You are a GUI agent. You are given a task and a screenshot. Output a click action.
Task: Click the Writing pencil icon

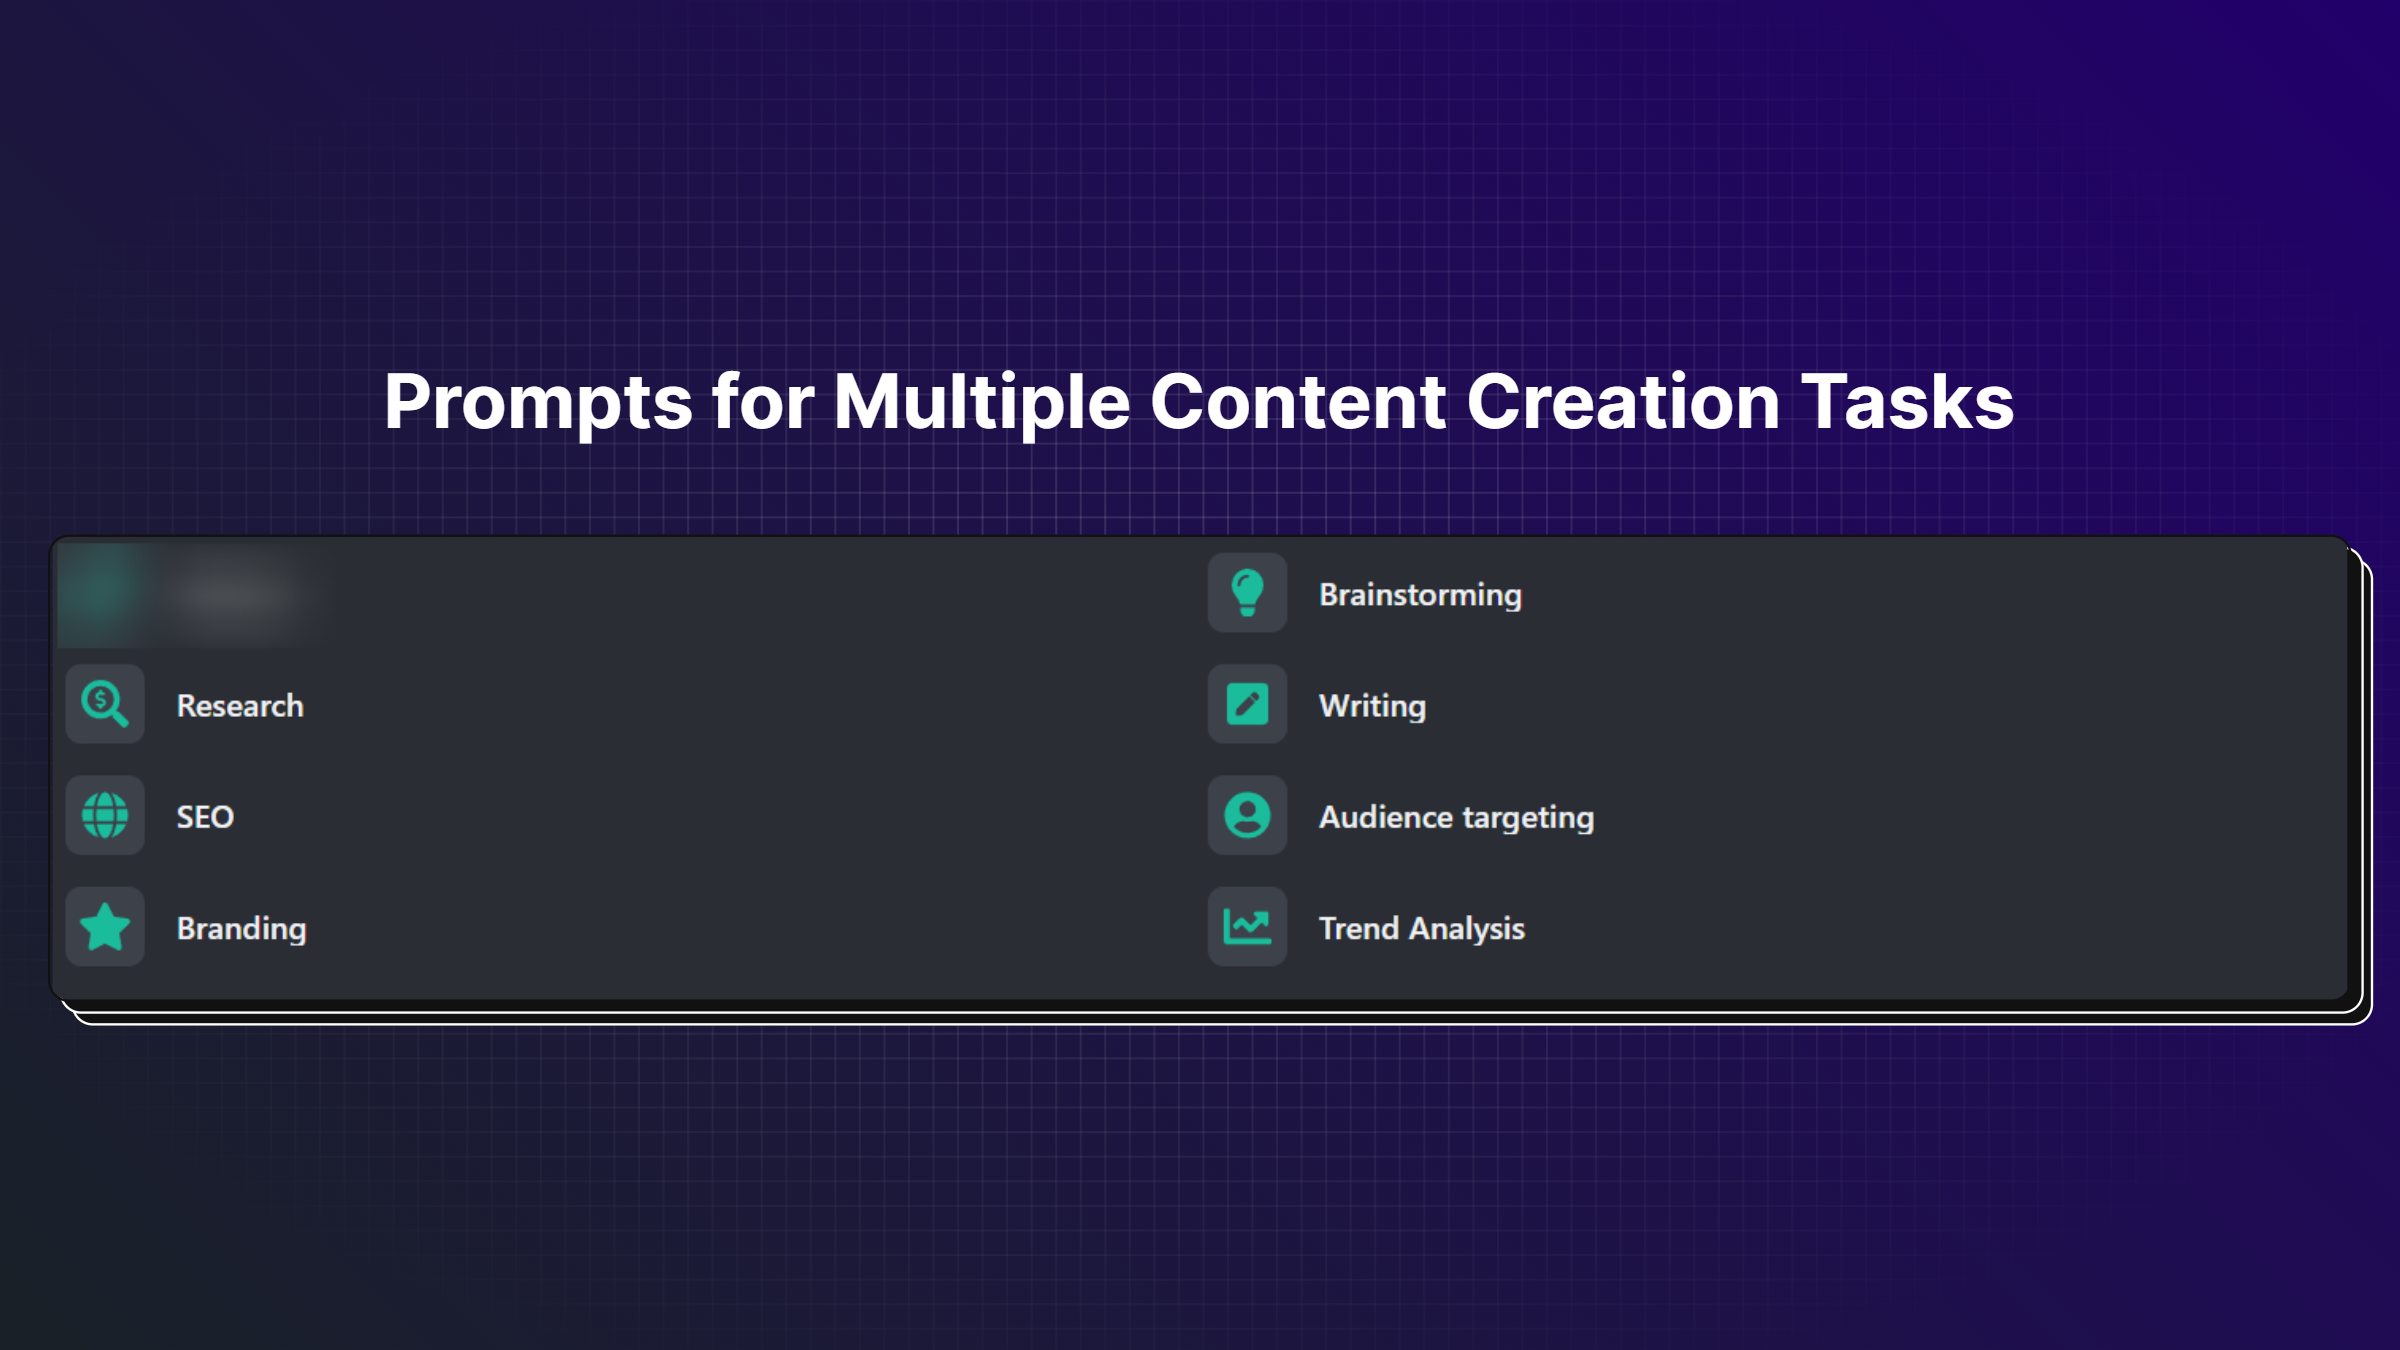click(x=1247, y=704)
